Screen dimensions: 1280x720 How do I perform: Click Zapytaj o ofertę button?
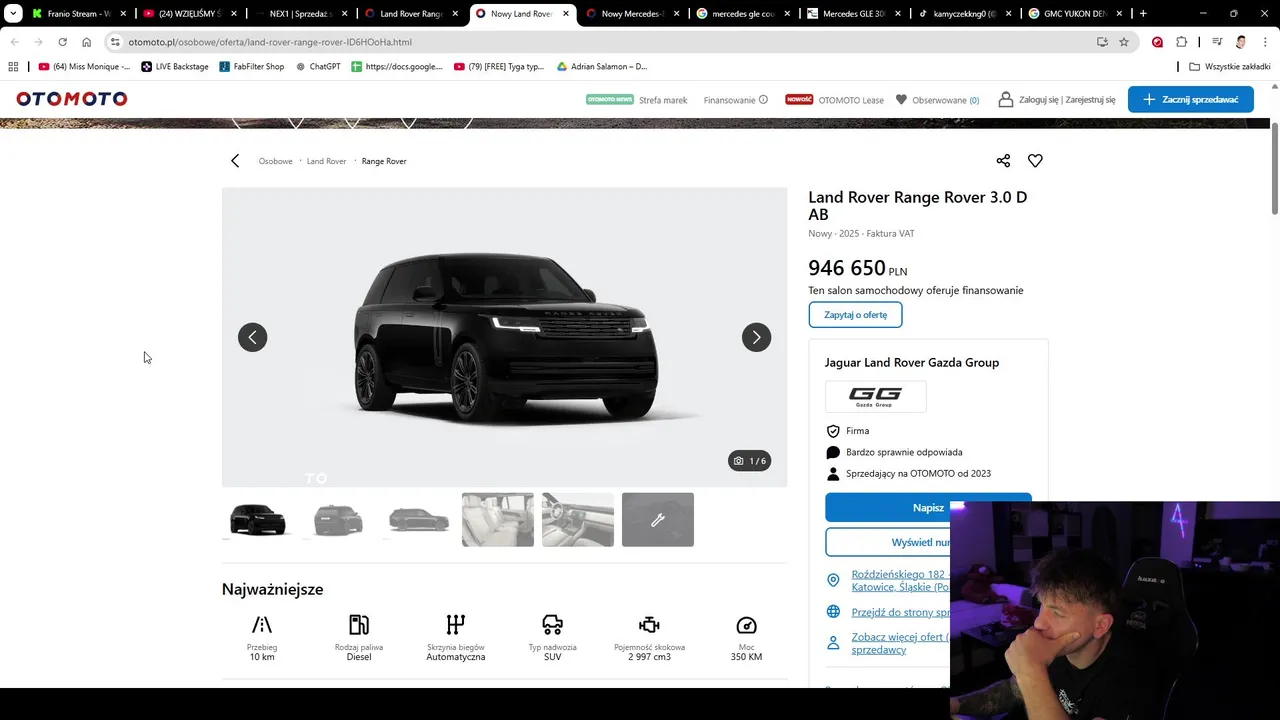click(855, 315)
